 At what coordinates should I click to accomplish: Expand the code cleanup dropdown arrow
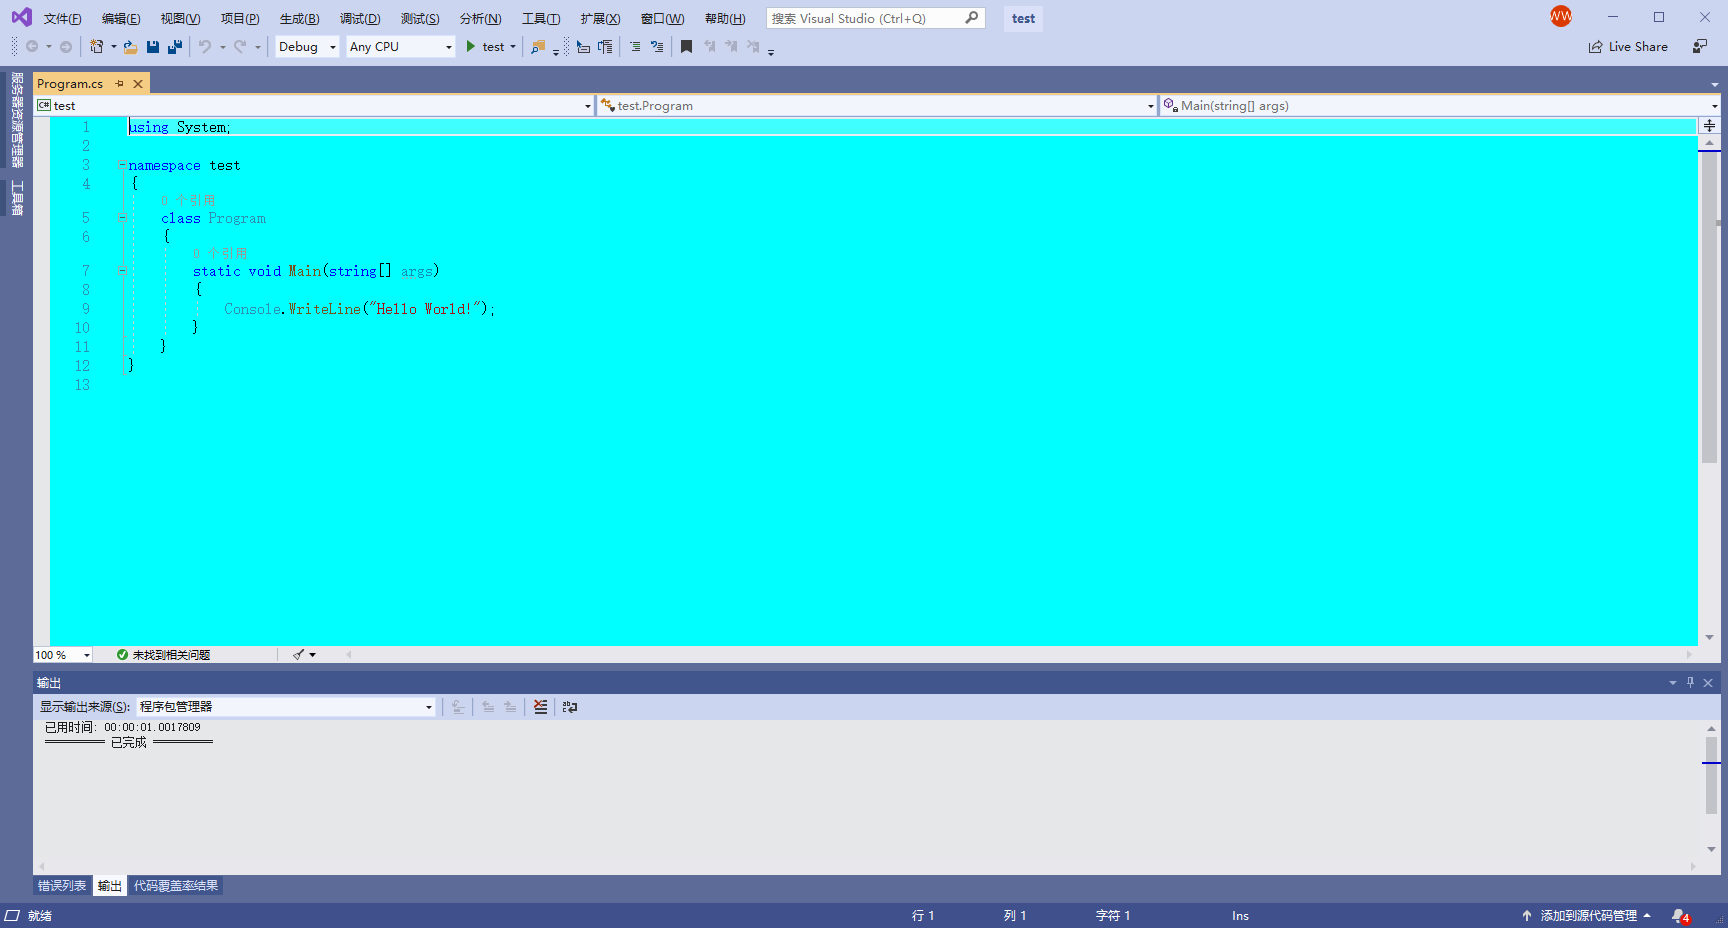(x=313, y=655)
